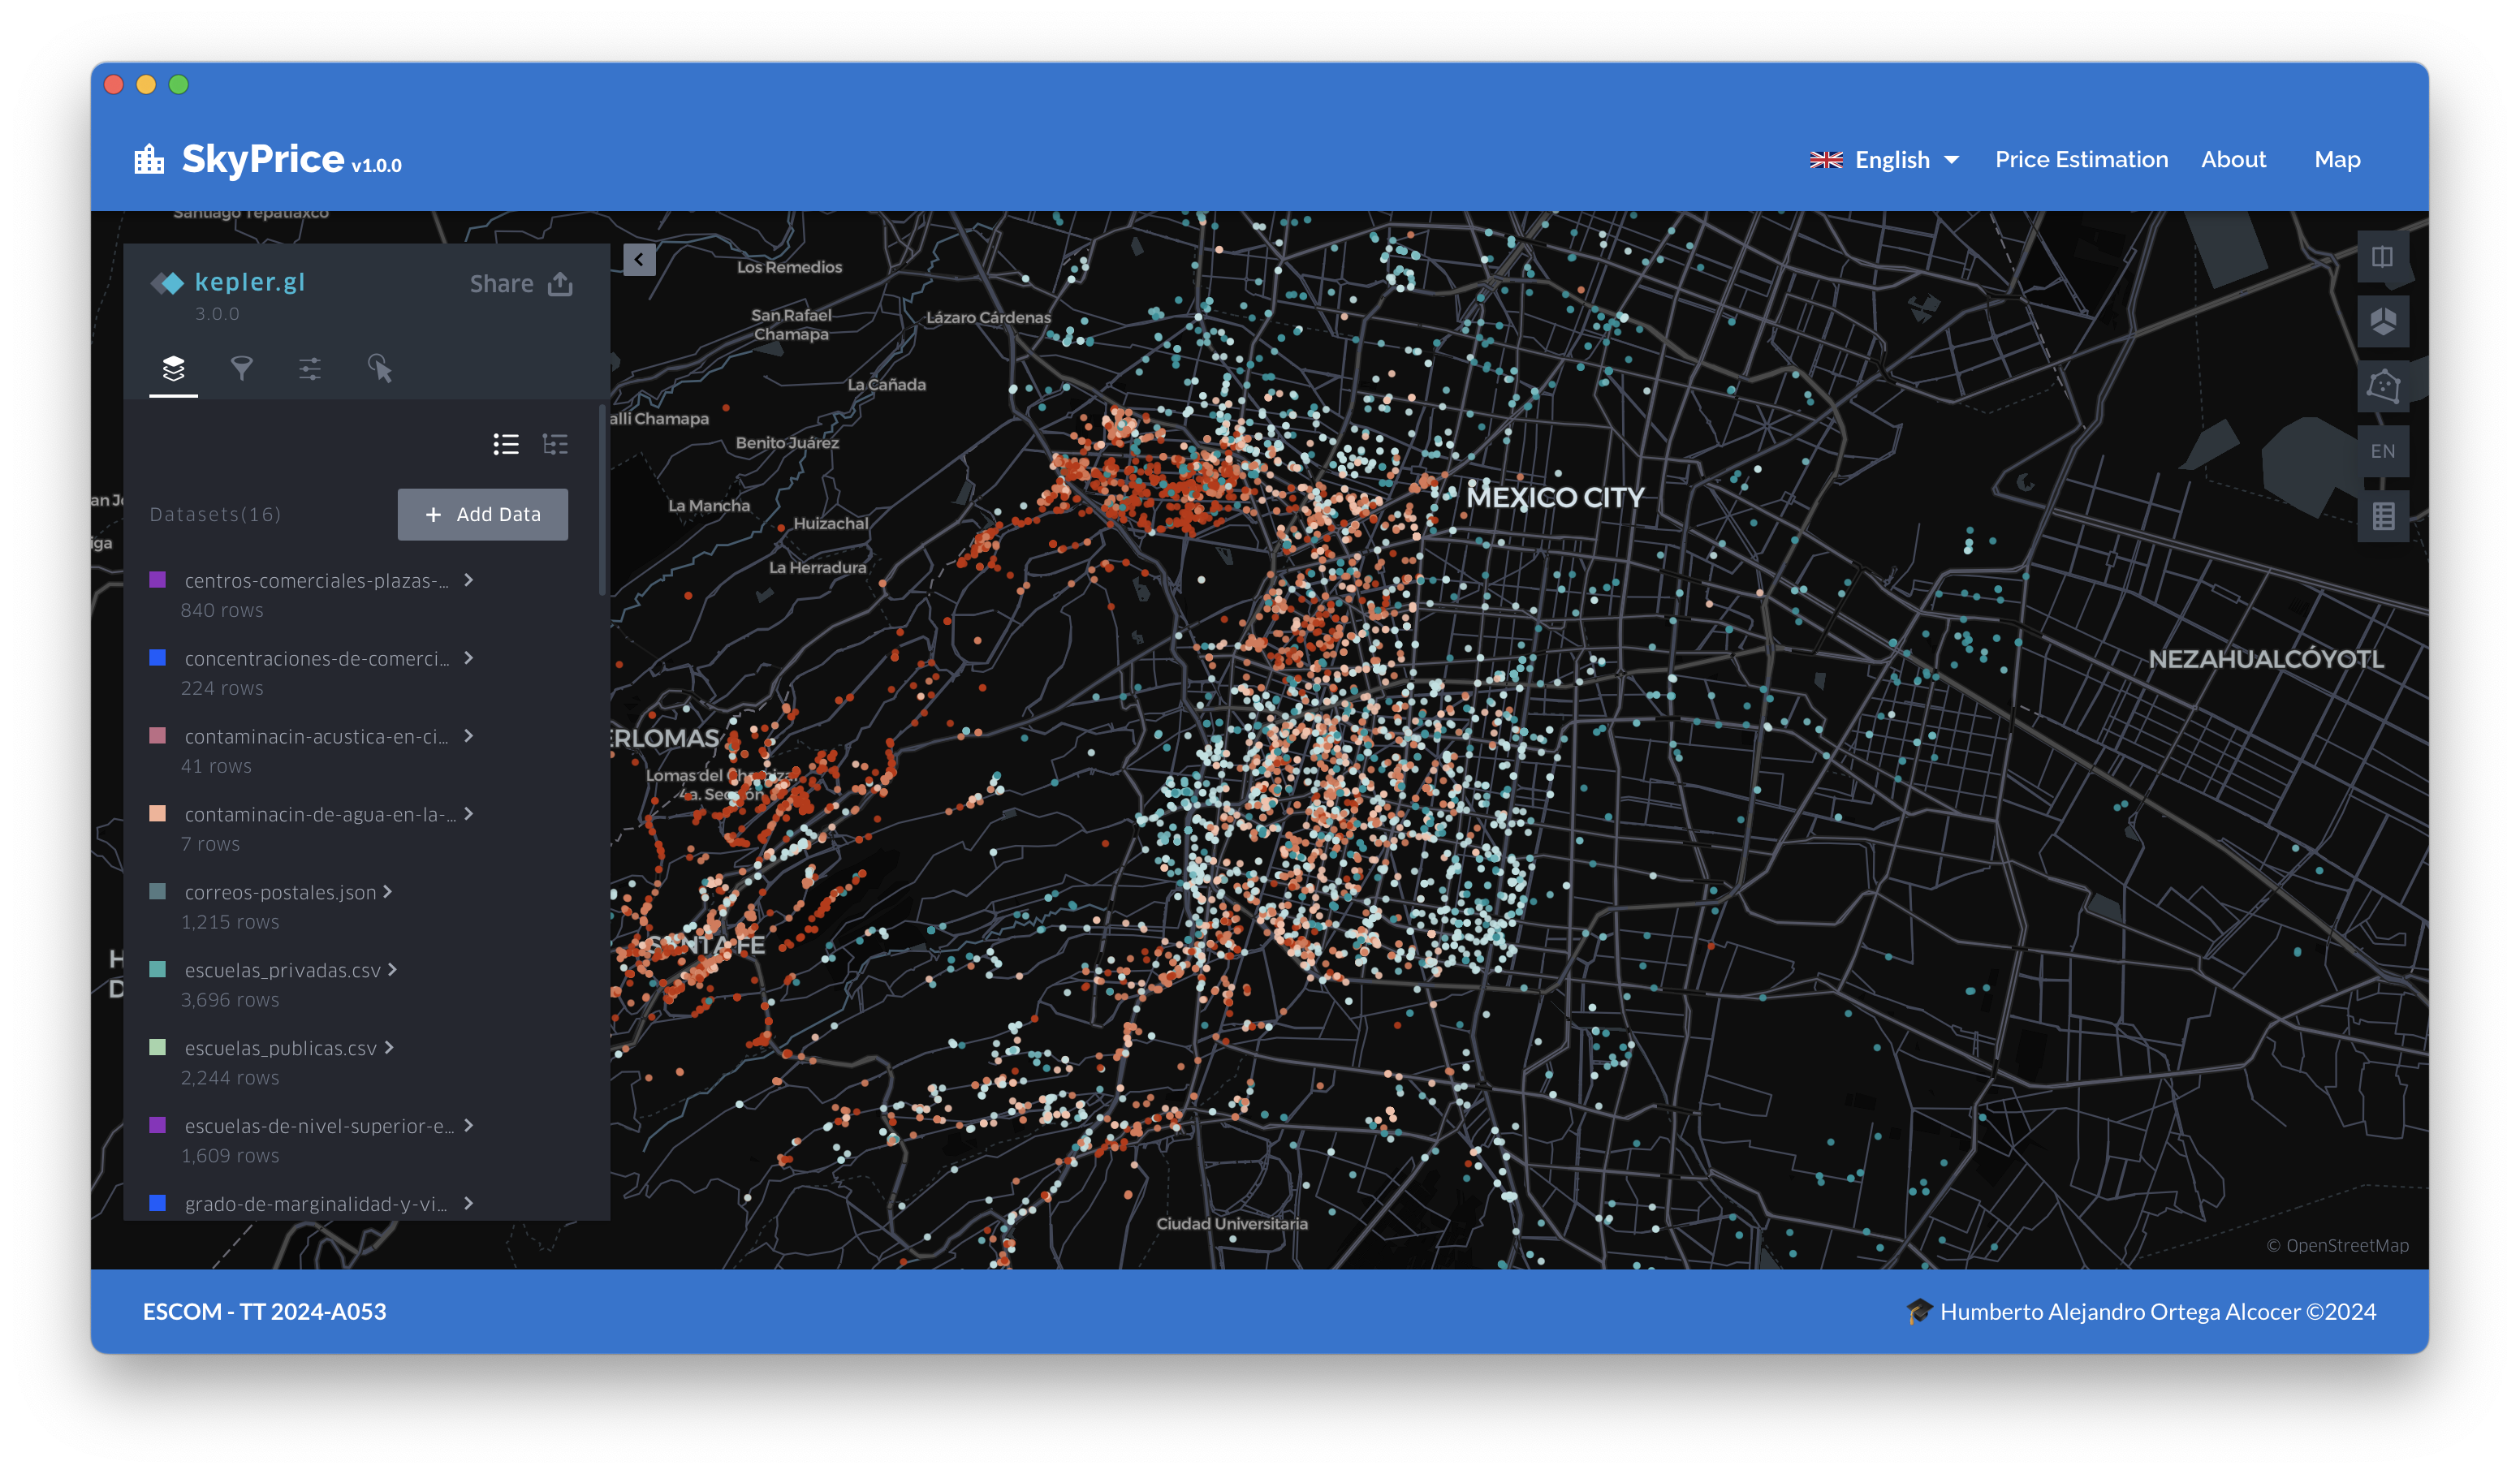Screen dimensions: 2520x1474
Task: Expand centros-comerciales-plazas dataset chevron
Action: pyautogui.click(x=468, y=580)
